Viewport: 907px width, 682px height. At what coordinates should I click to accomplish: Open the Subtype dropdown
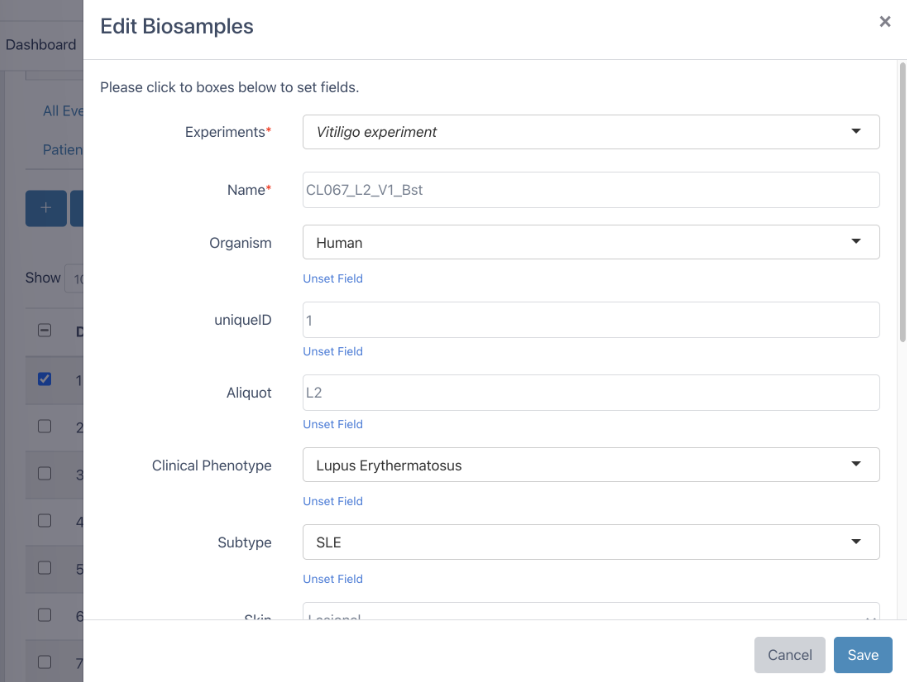(591, 542)
